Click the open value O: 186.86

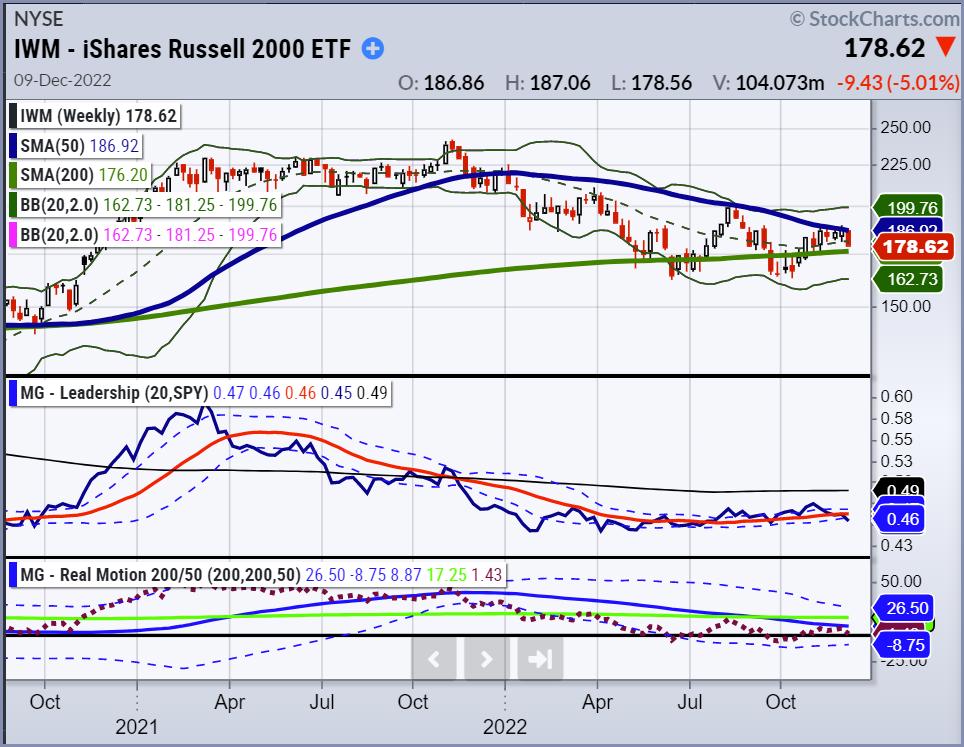pos(441,82)
